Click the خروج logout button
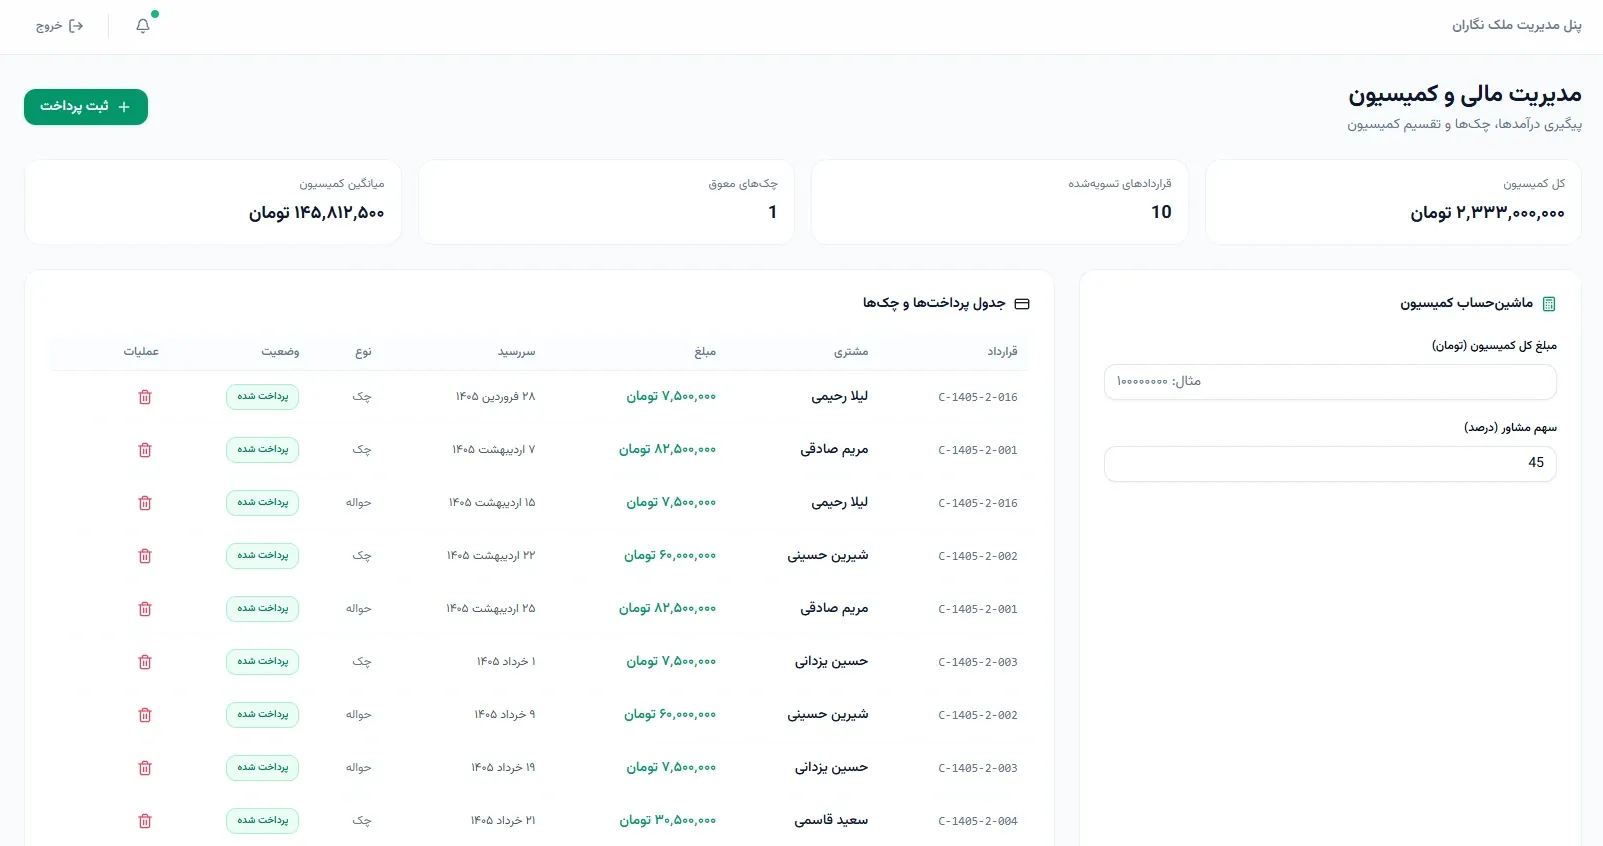 tap(60, 26)
